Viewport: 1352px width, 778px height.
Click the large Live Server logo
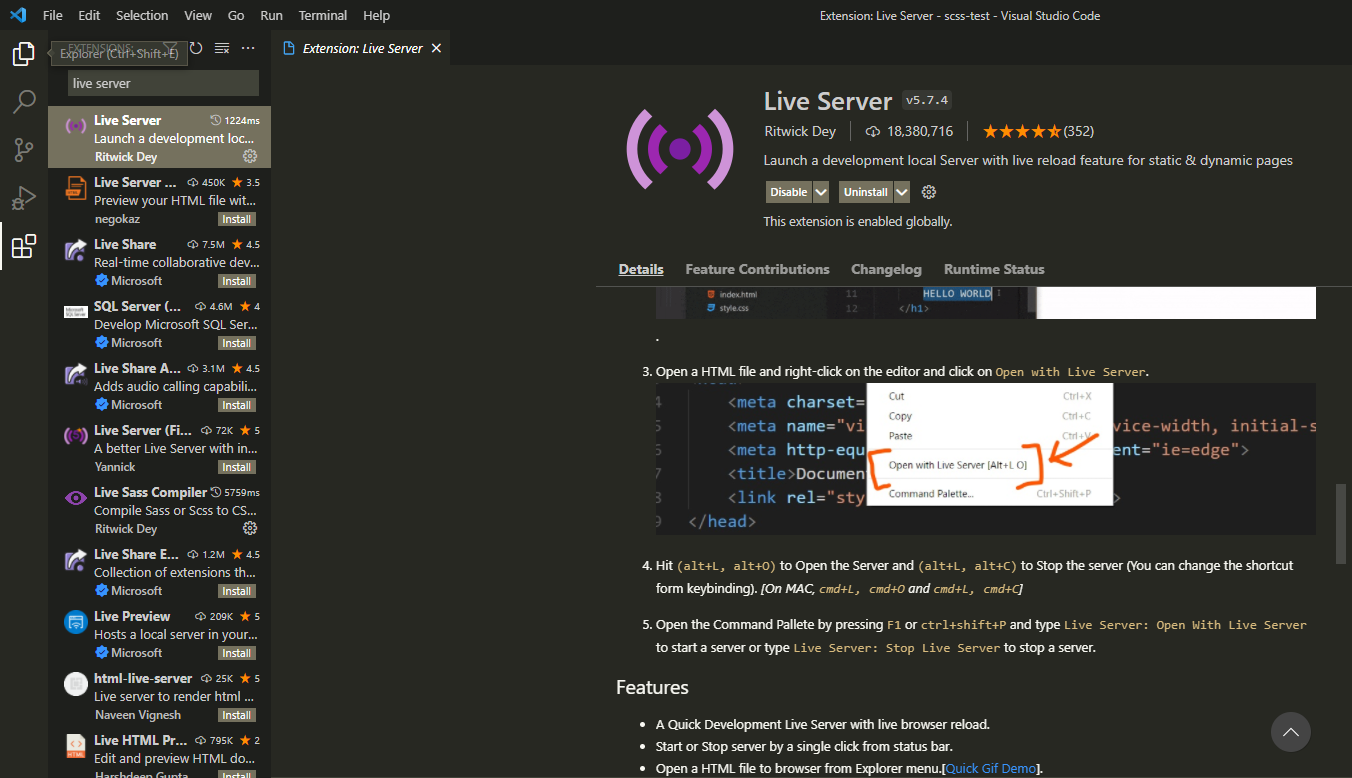pos(680,149)
